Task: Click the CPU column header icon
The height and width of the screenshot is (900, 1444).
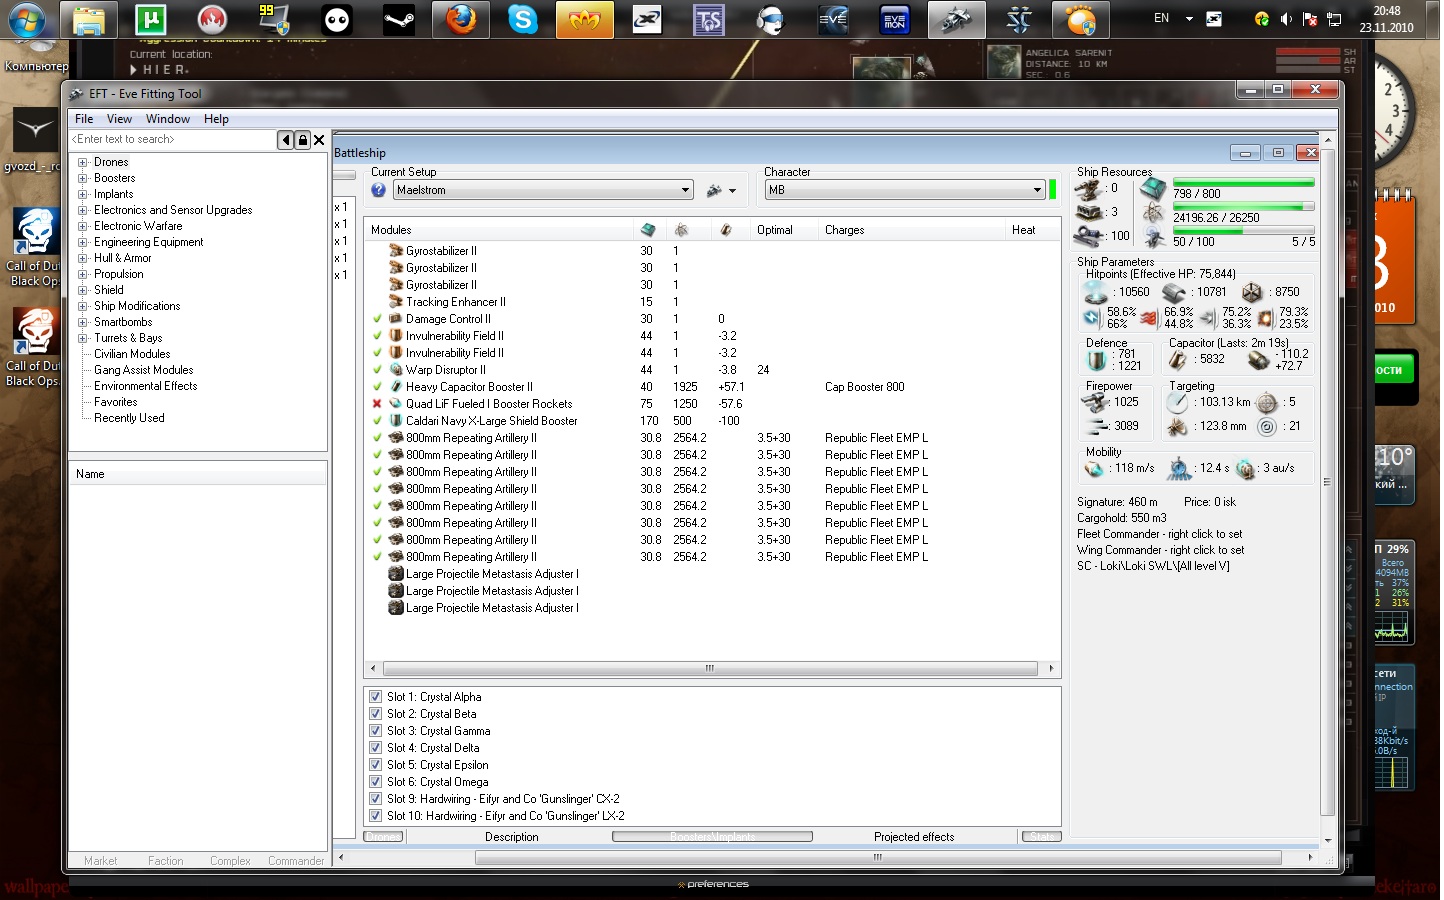Action: (648, 230)
